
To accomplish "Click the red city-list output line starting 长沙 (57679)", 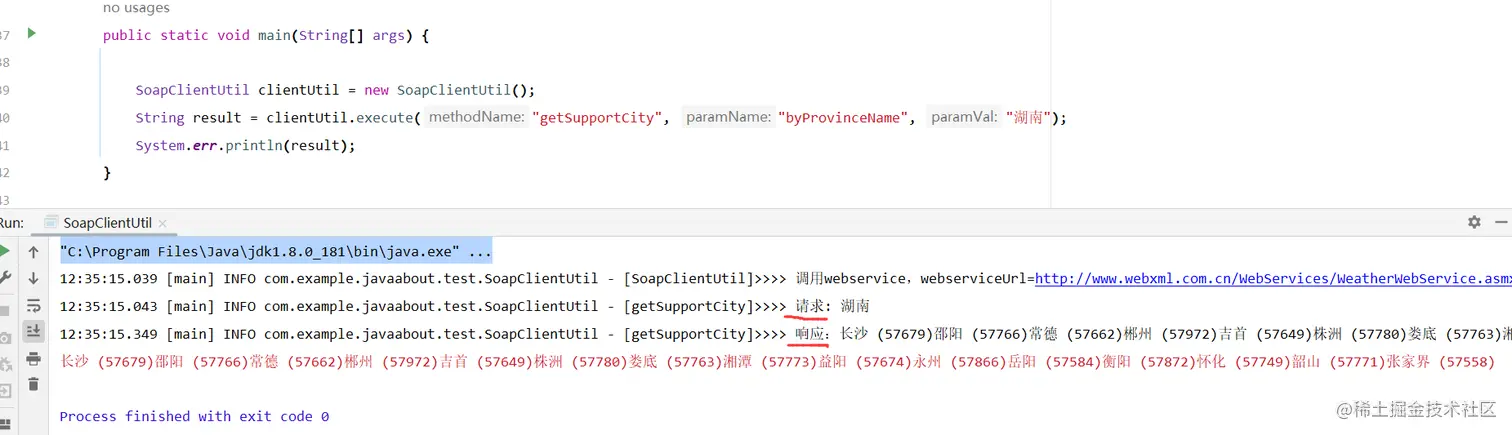I will click(778, 362).
